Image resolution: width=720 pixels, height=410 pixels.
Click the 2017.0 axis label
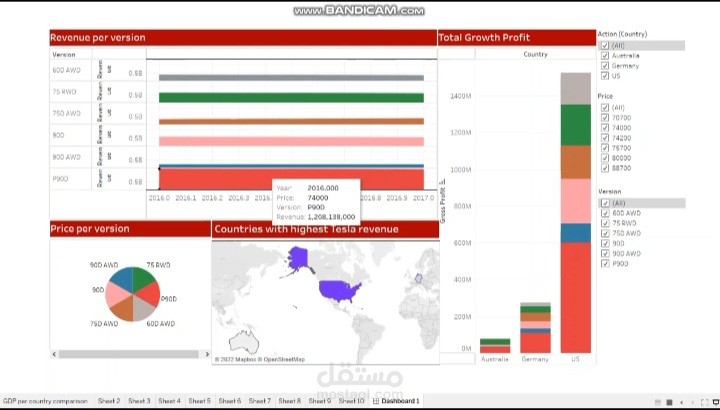423,198
